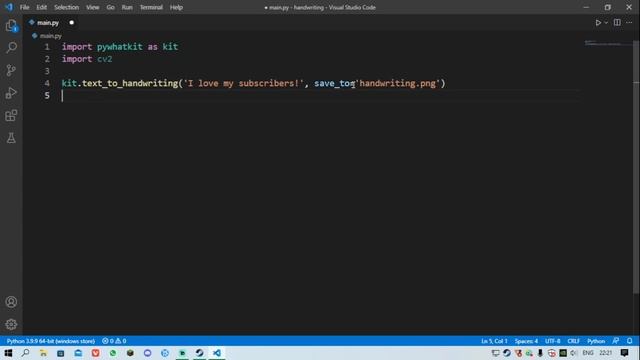Change end of line sequence via CRLF
Viewport: 640px width, 360px height.
click(x=573, y=341)
